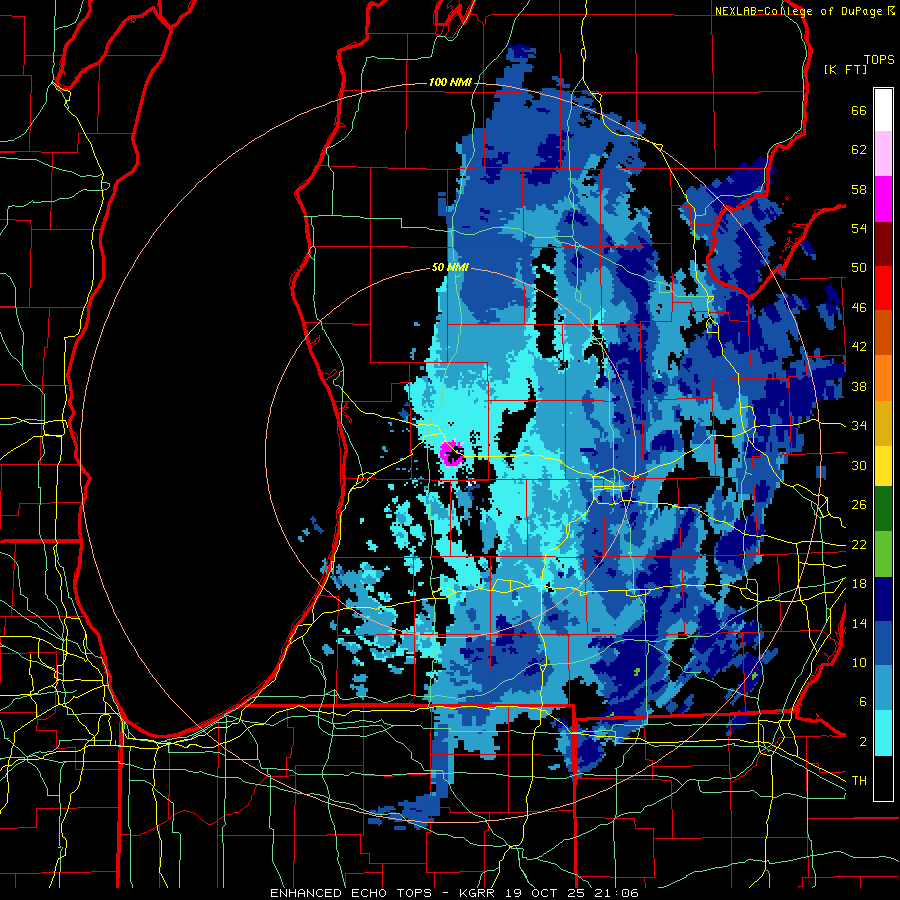
Task: Click the 58 value on the tops scale
Action: click(859, 189)
